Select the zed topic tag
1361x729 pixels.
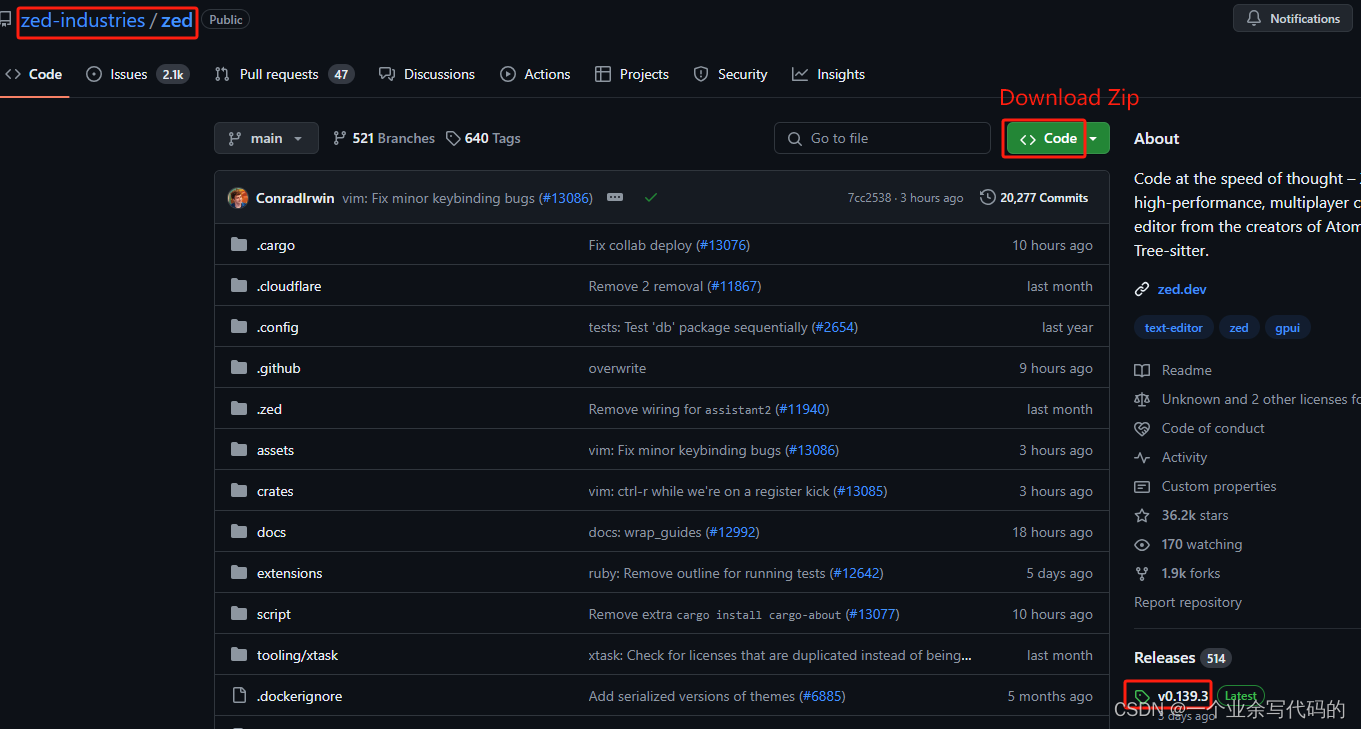click(x=1239, y=327)
